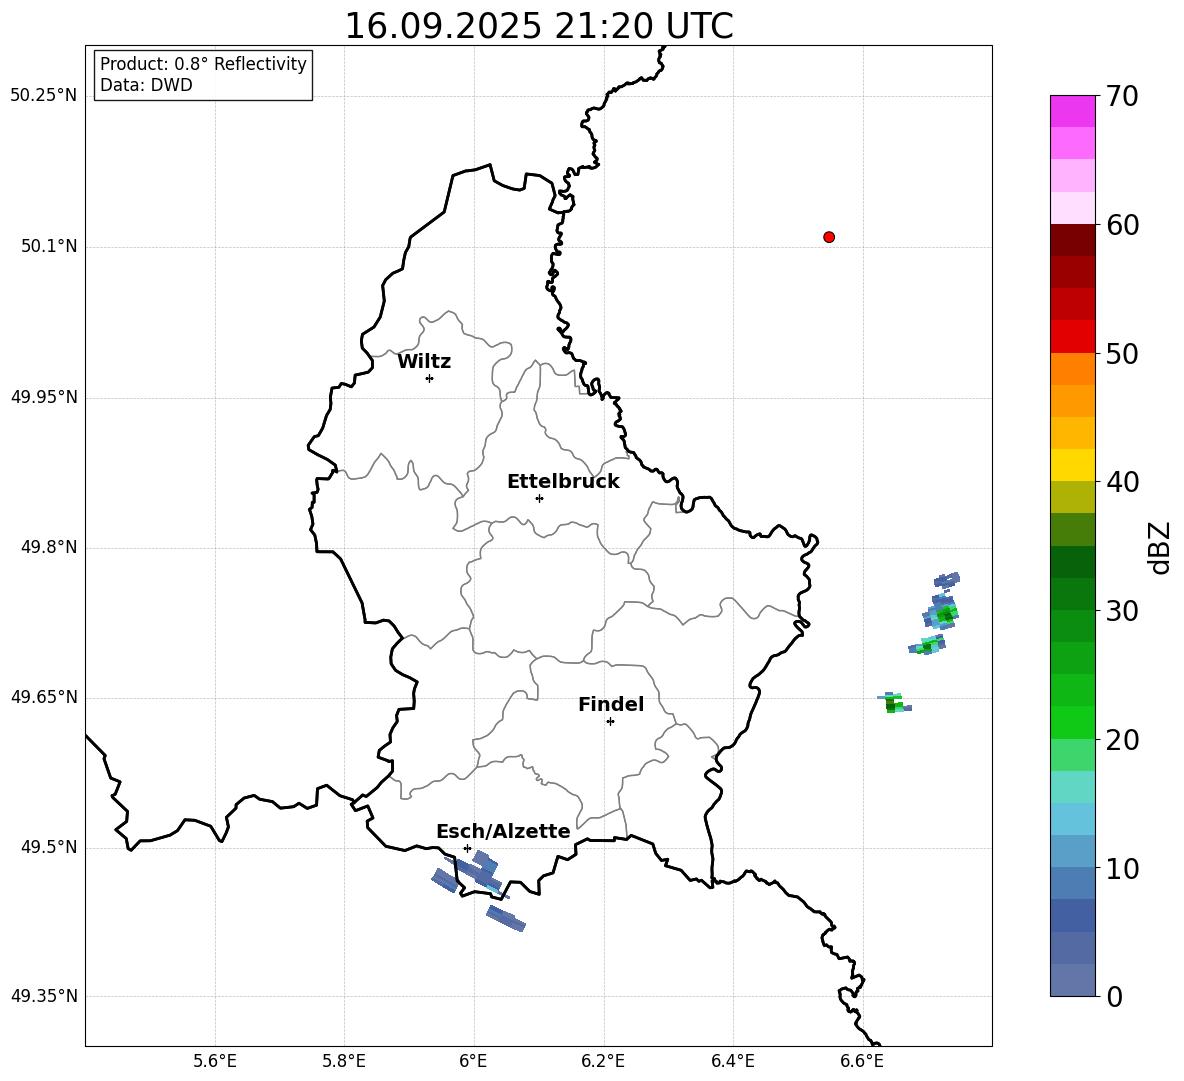Click the latitude label '49.8°N'
Image resolution: width=1184 pixels, height=1081 pixels.
point(48,547)
